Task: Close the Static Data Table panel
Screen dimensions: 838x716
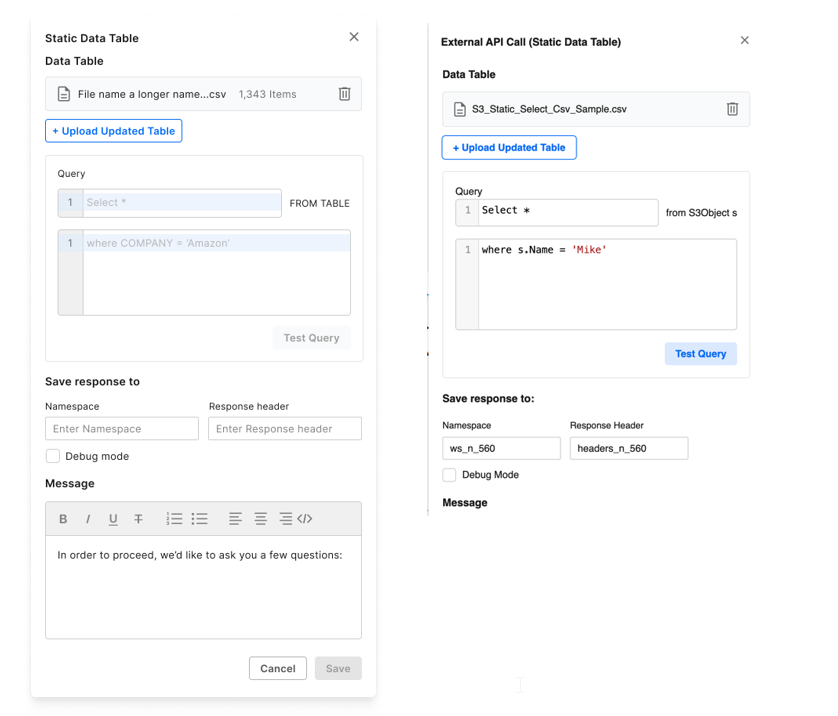Action: coord(354,37)
